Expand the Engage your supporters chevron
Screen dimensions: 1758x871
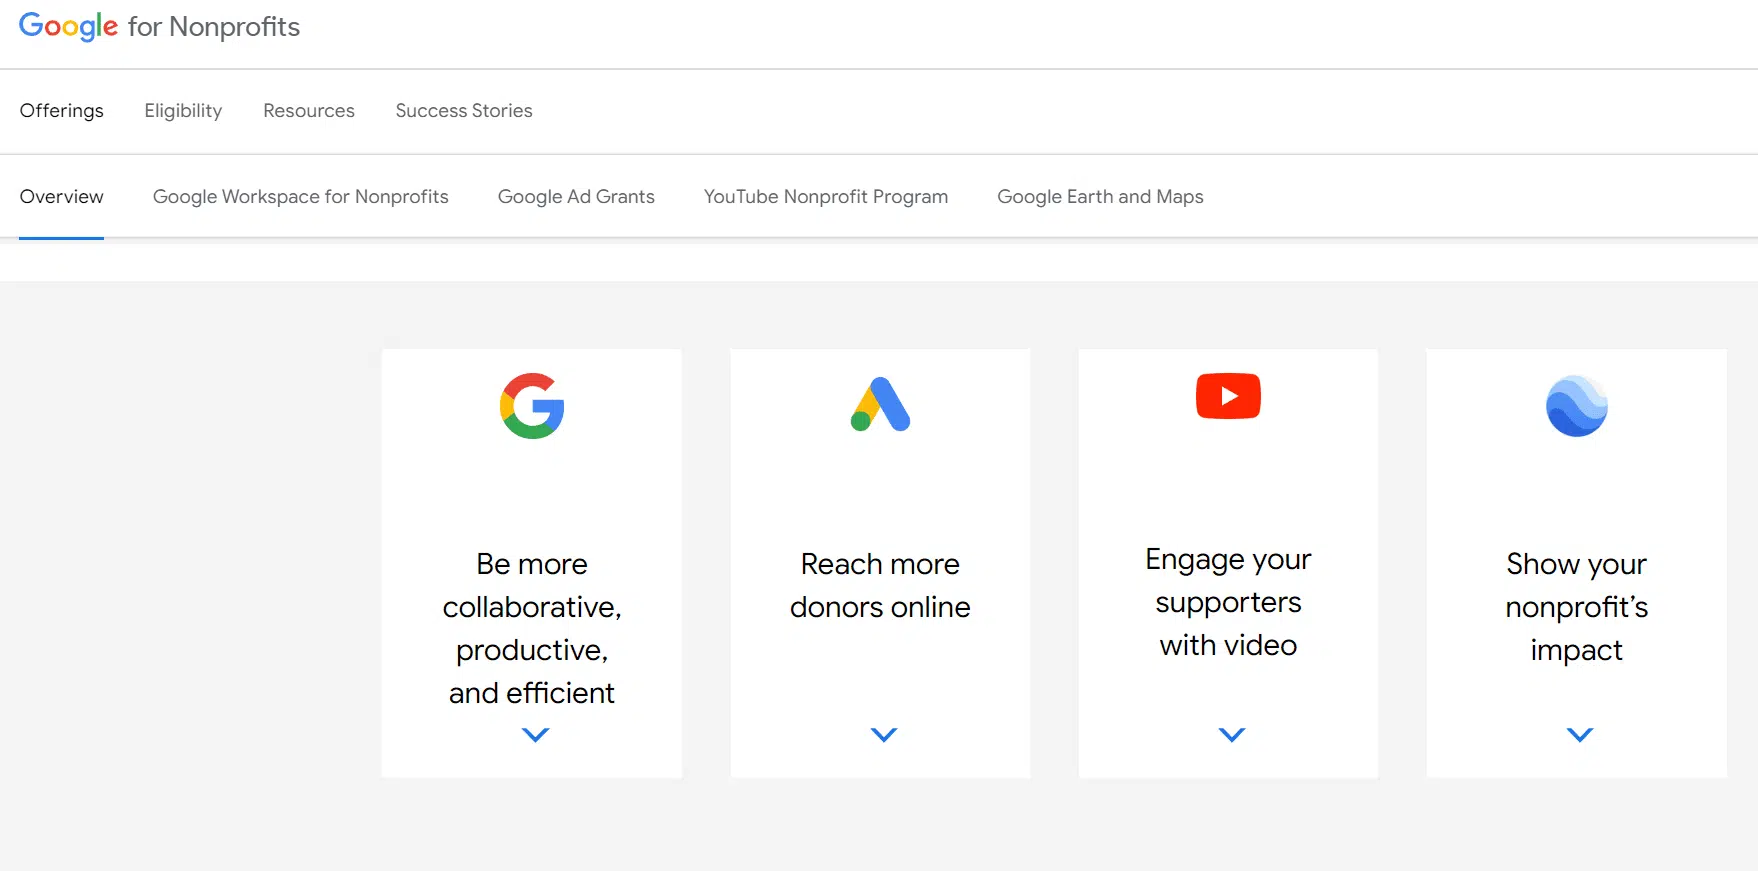pos(1232,735)
